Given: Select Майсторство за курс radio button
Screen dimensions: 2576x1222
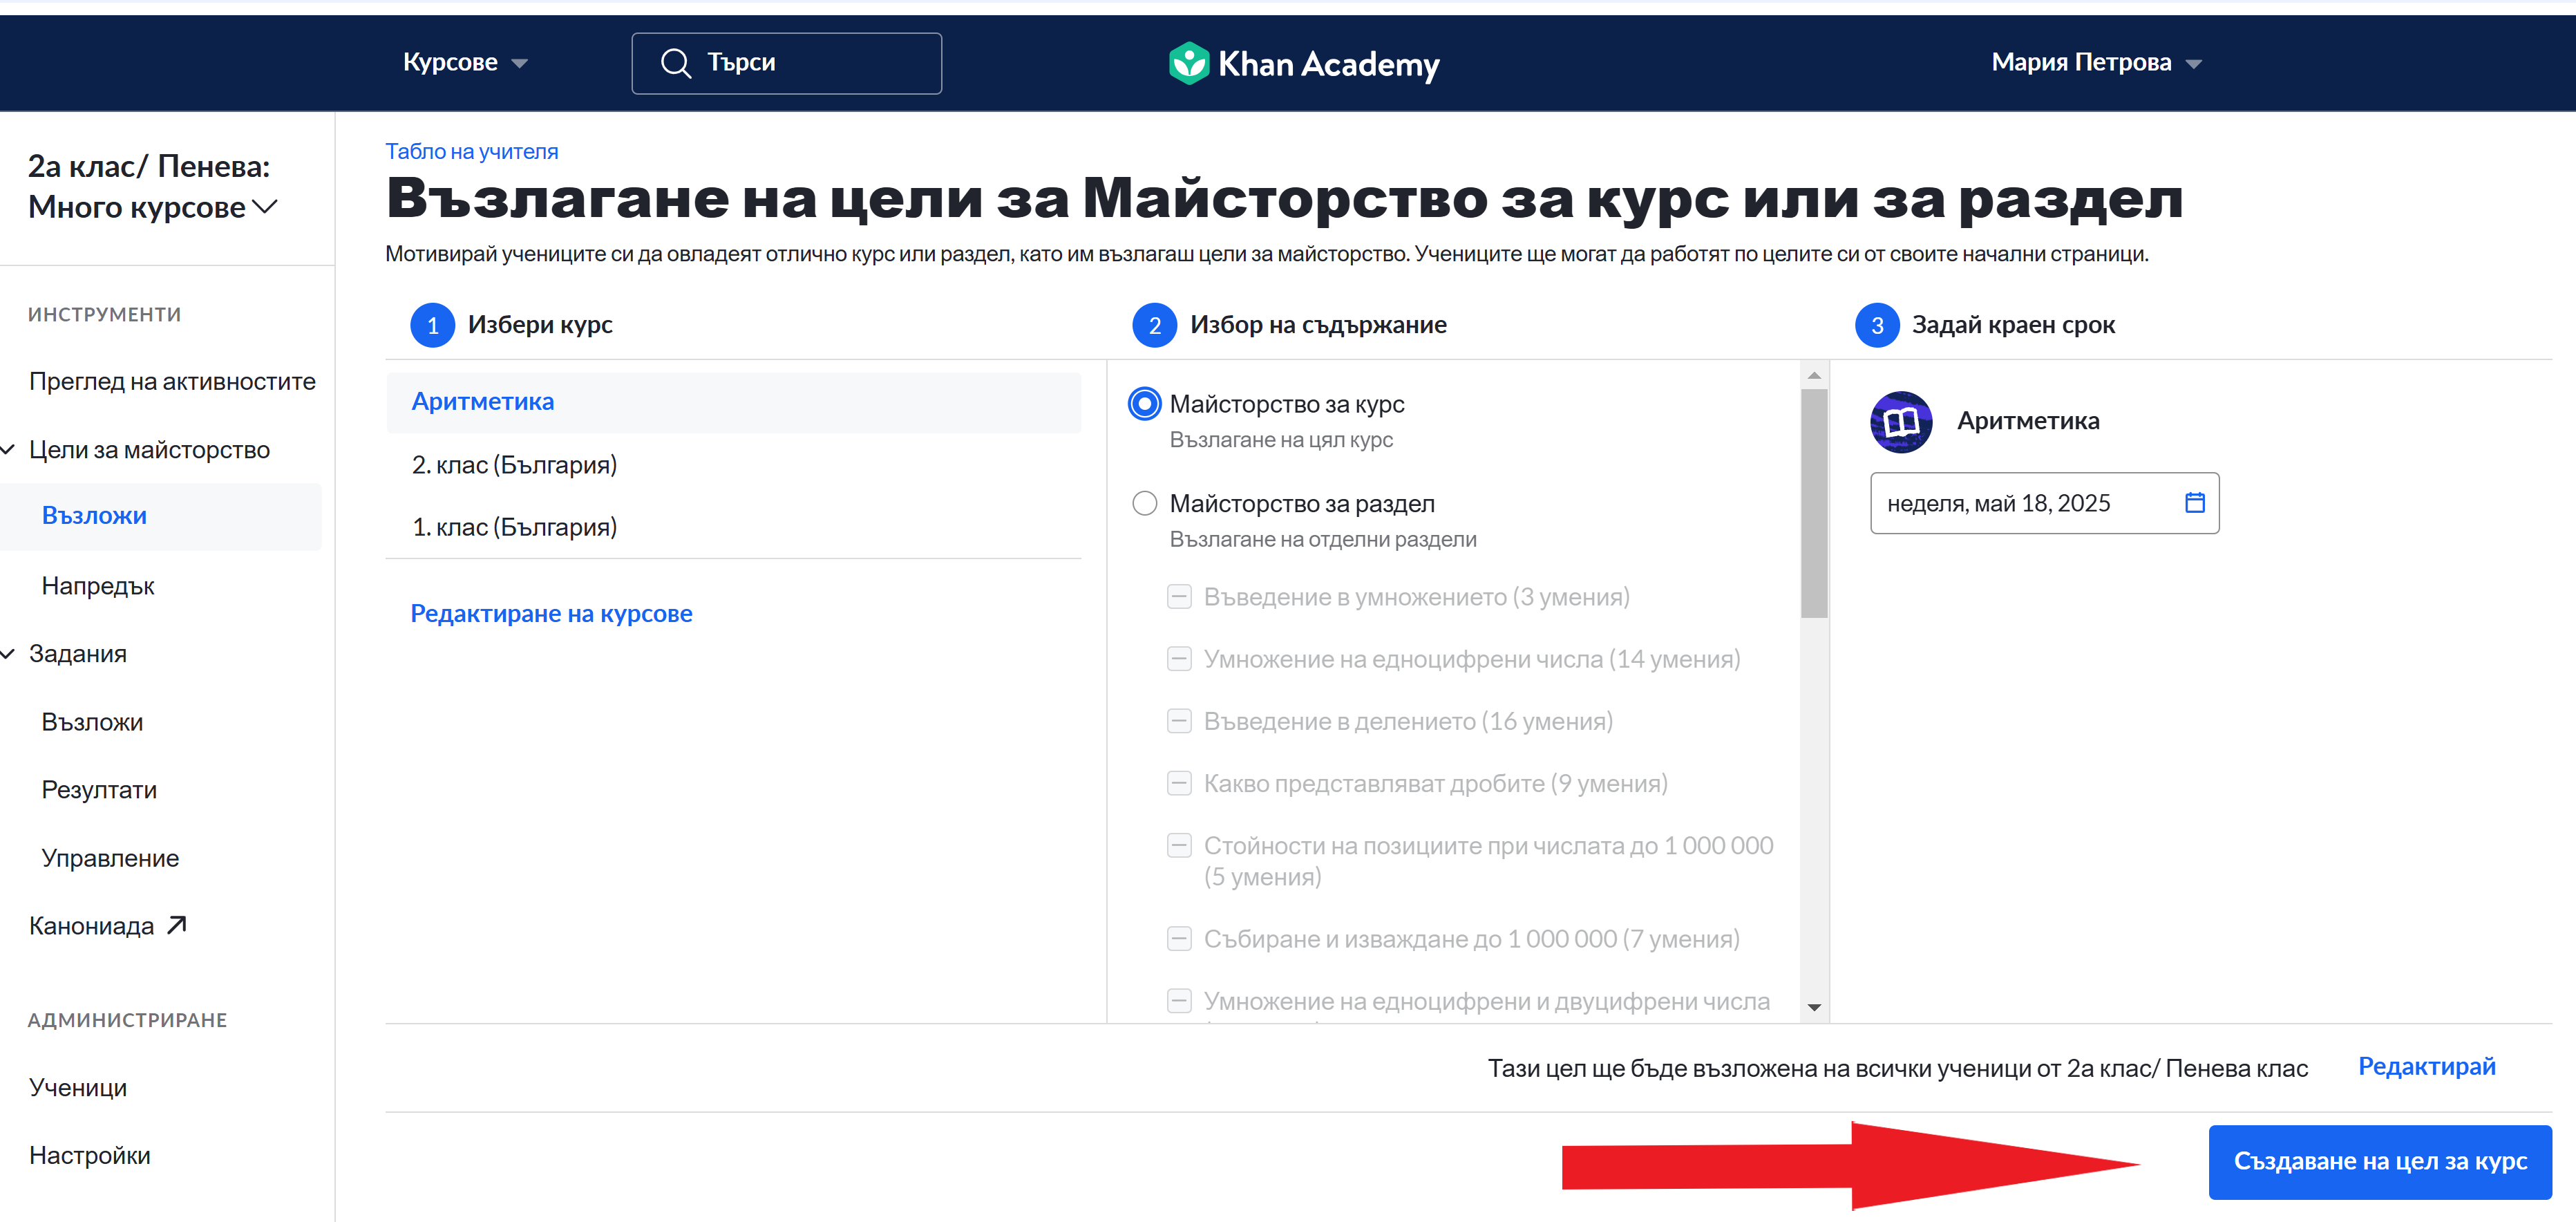Looking at the screenshot, I should pyautogui.click(x=1144, y=404).
